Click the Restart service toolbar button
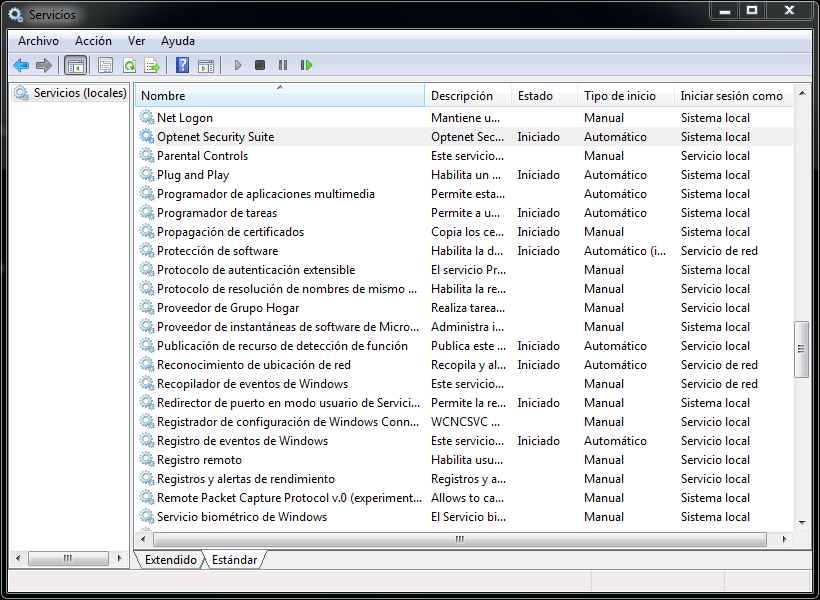Screen dimensions: 820x600 coord(306,65)
